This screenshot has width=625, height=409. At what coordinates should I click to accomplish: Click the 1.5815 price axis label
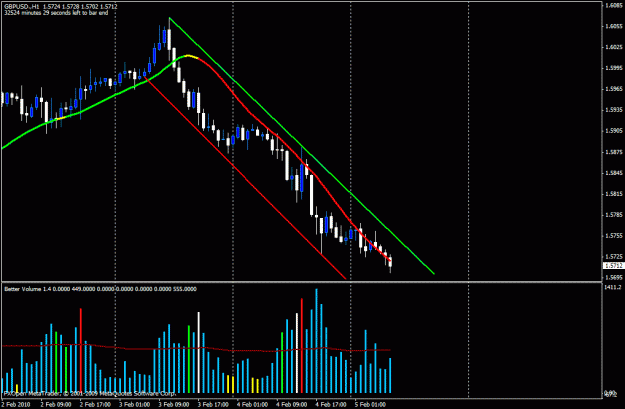coord(614,194)
